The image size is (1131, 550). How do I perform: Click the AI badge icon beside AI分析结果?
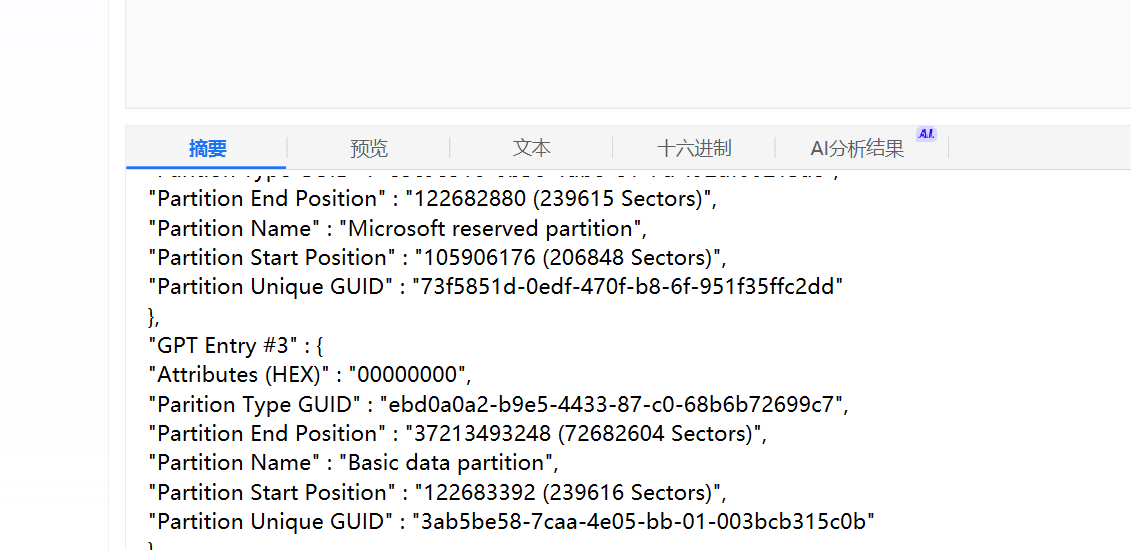click(x=926, y=134)
